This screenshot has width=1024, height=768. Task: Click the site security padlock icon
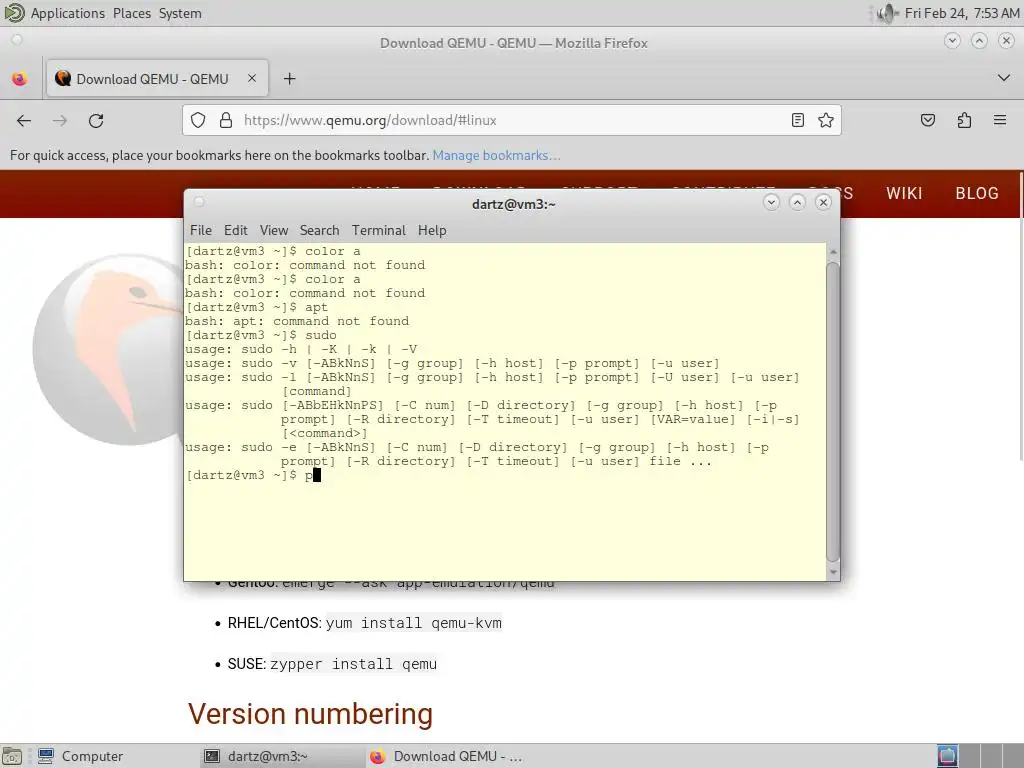coord(226,120)
